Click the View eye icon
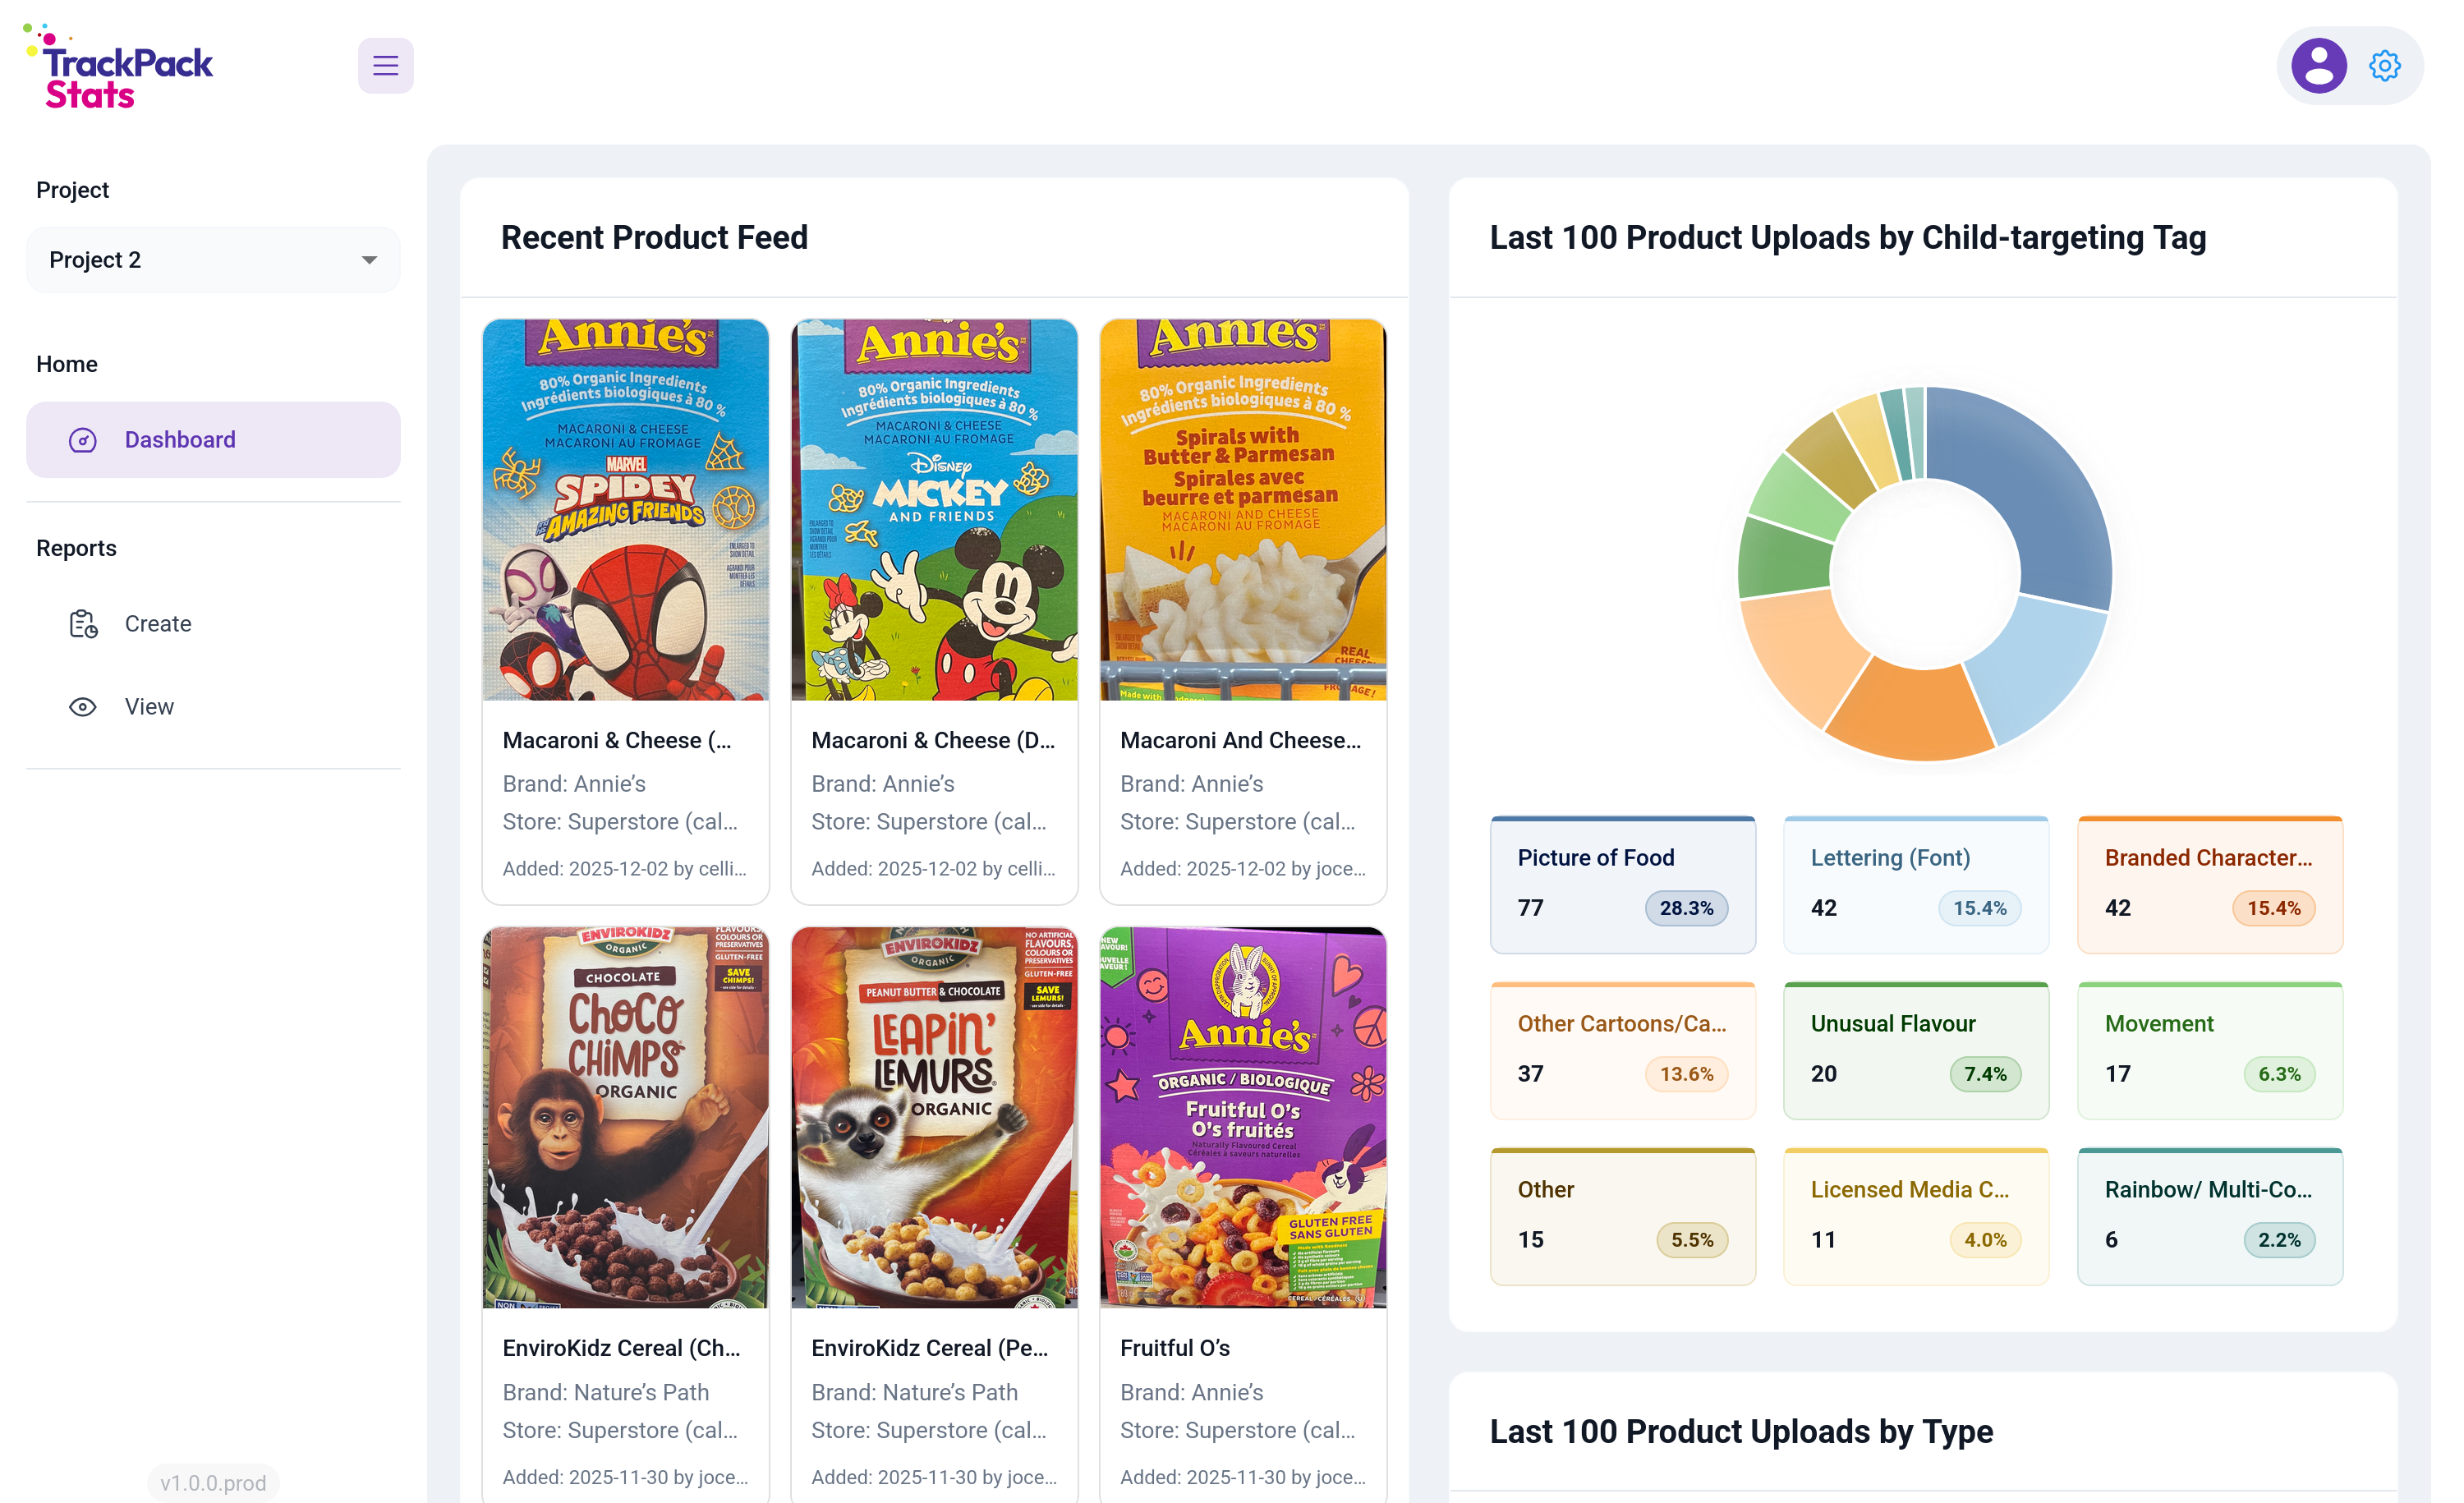The height and width of the screenshot is (1503, 2464). (83, 707)
